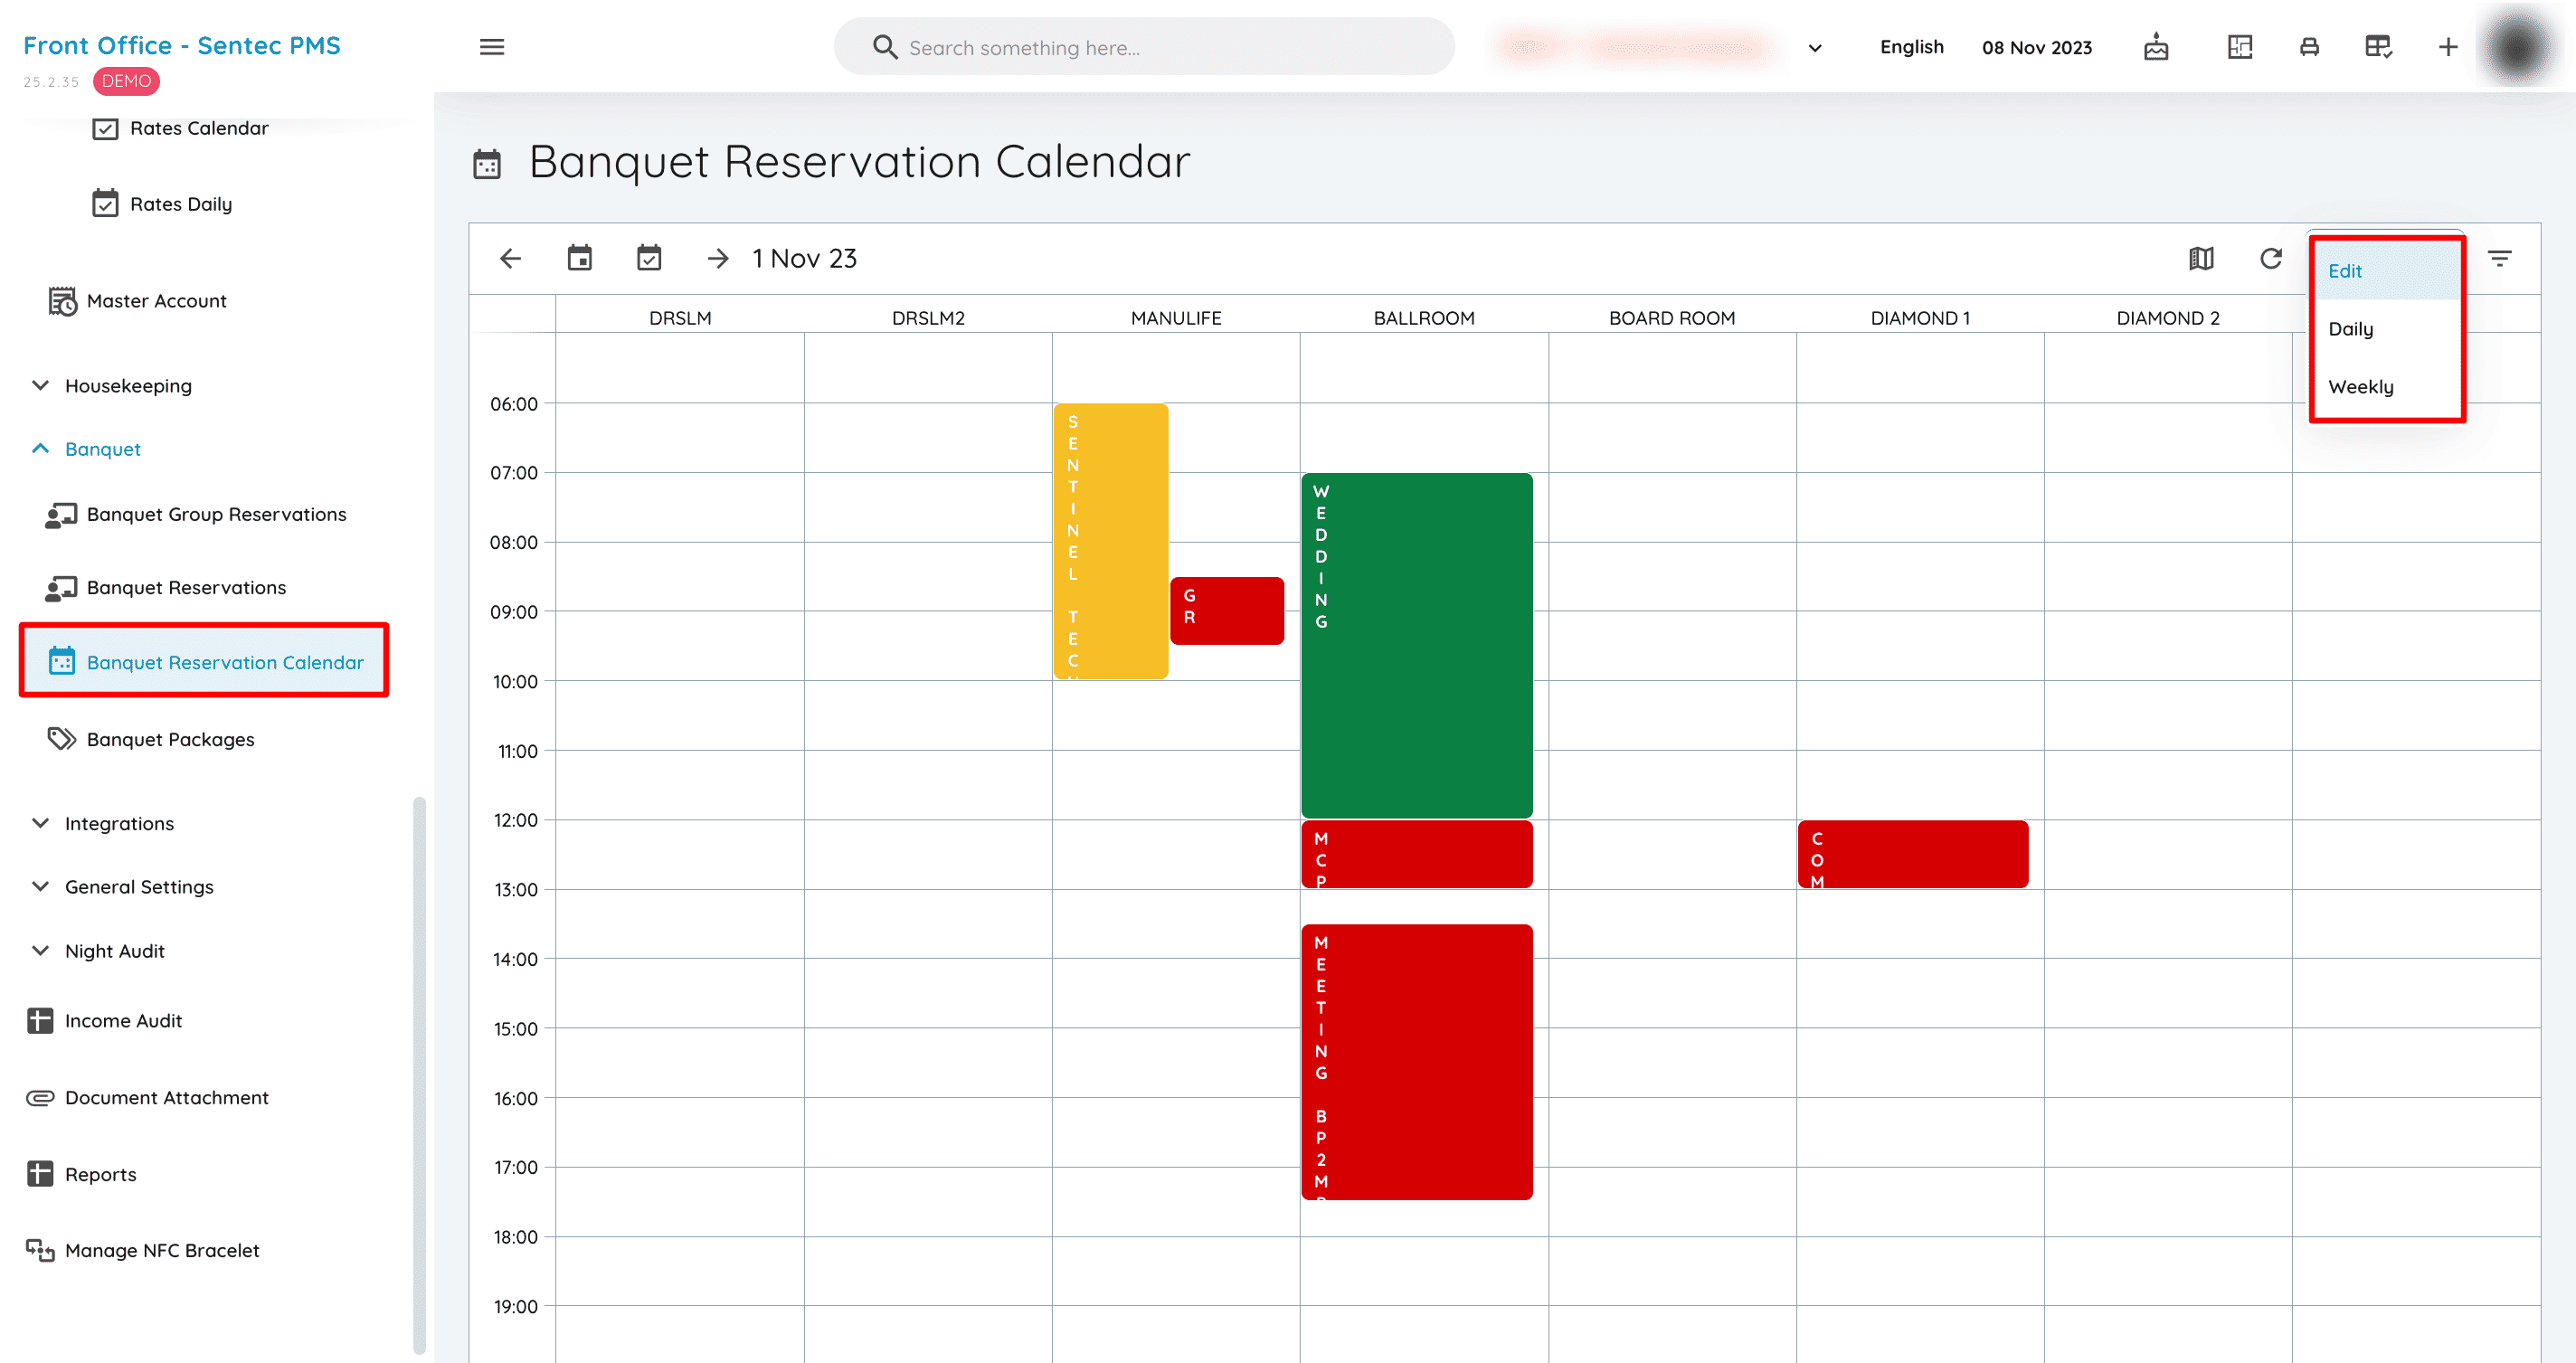Screen dimensions: 2576x1363
Task: Expand the Night Audit section
Action: [97, 951]
